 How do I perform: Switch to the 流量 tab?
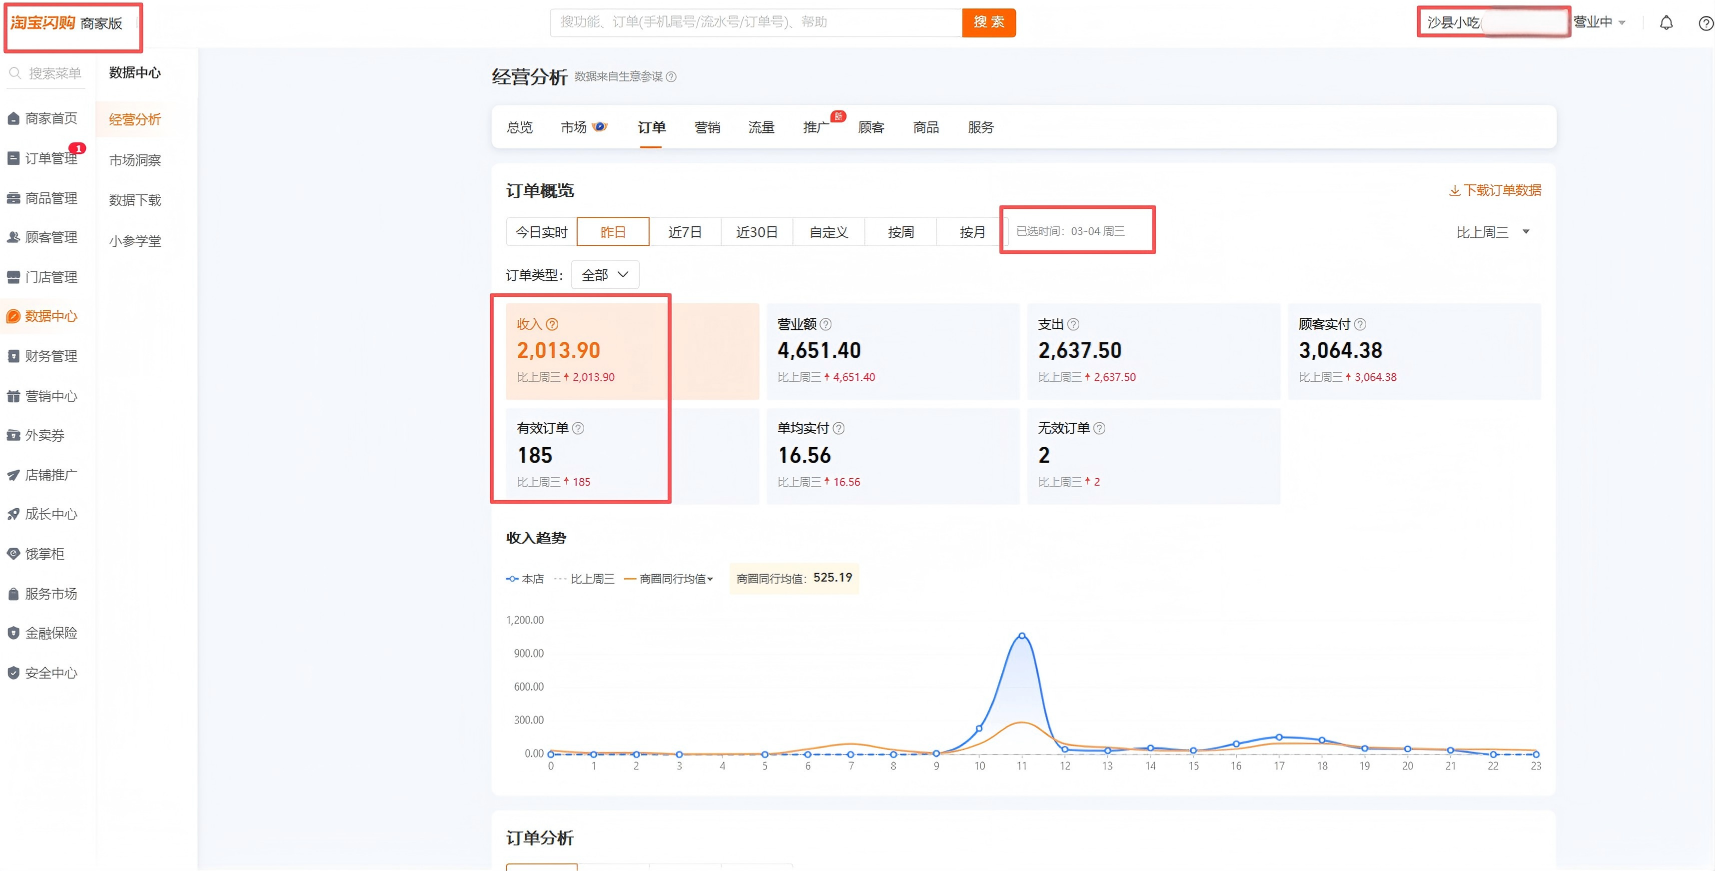tap(761, 128)
